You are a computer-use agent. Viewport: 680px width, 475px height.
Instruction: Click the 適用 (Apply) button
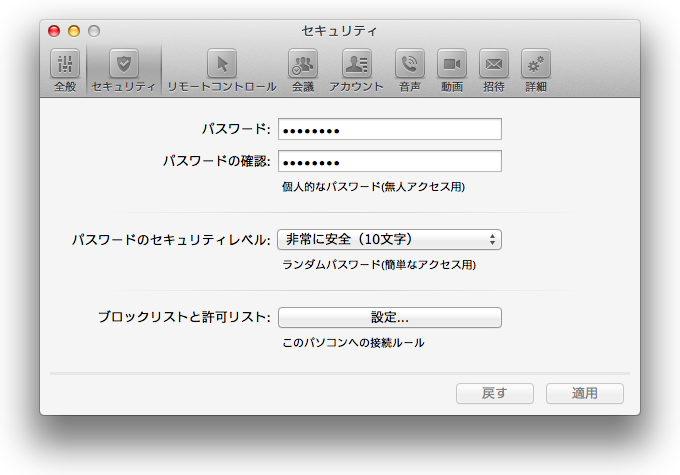point(585,393)
